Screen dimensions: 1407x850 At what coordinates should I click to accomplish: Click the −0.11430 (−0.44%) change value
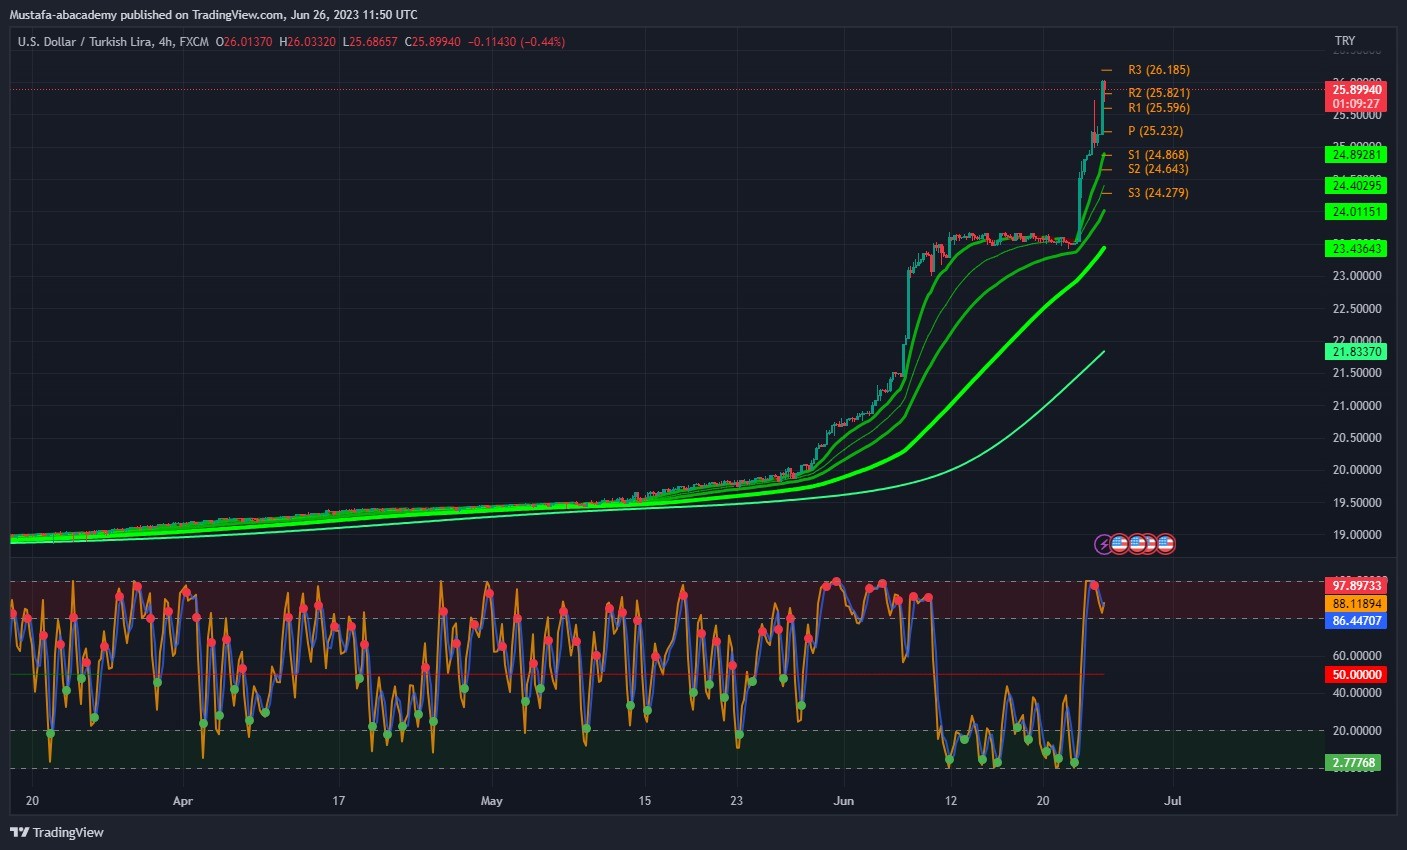[517, 42]
